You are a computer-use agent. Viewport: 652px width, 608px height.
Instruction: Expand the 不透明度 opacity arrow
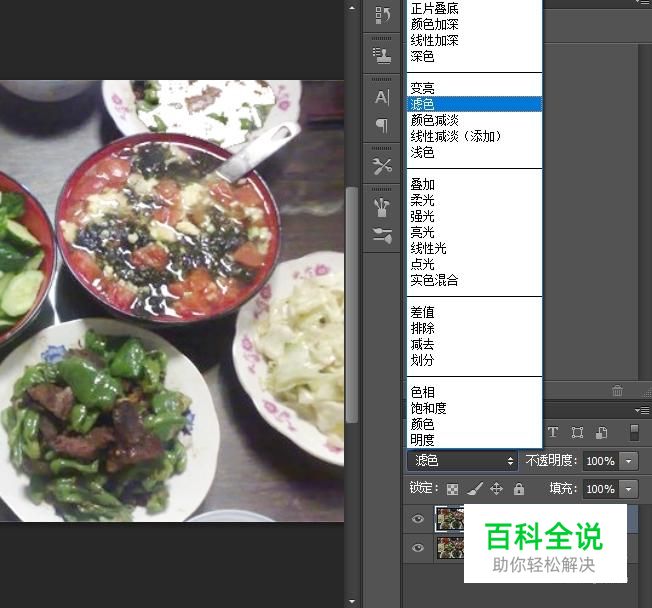(x=629, y=461)
